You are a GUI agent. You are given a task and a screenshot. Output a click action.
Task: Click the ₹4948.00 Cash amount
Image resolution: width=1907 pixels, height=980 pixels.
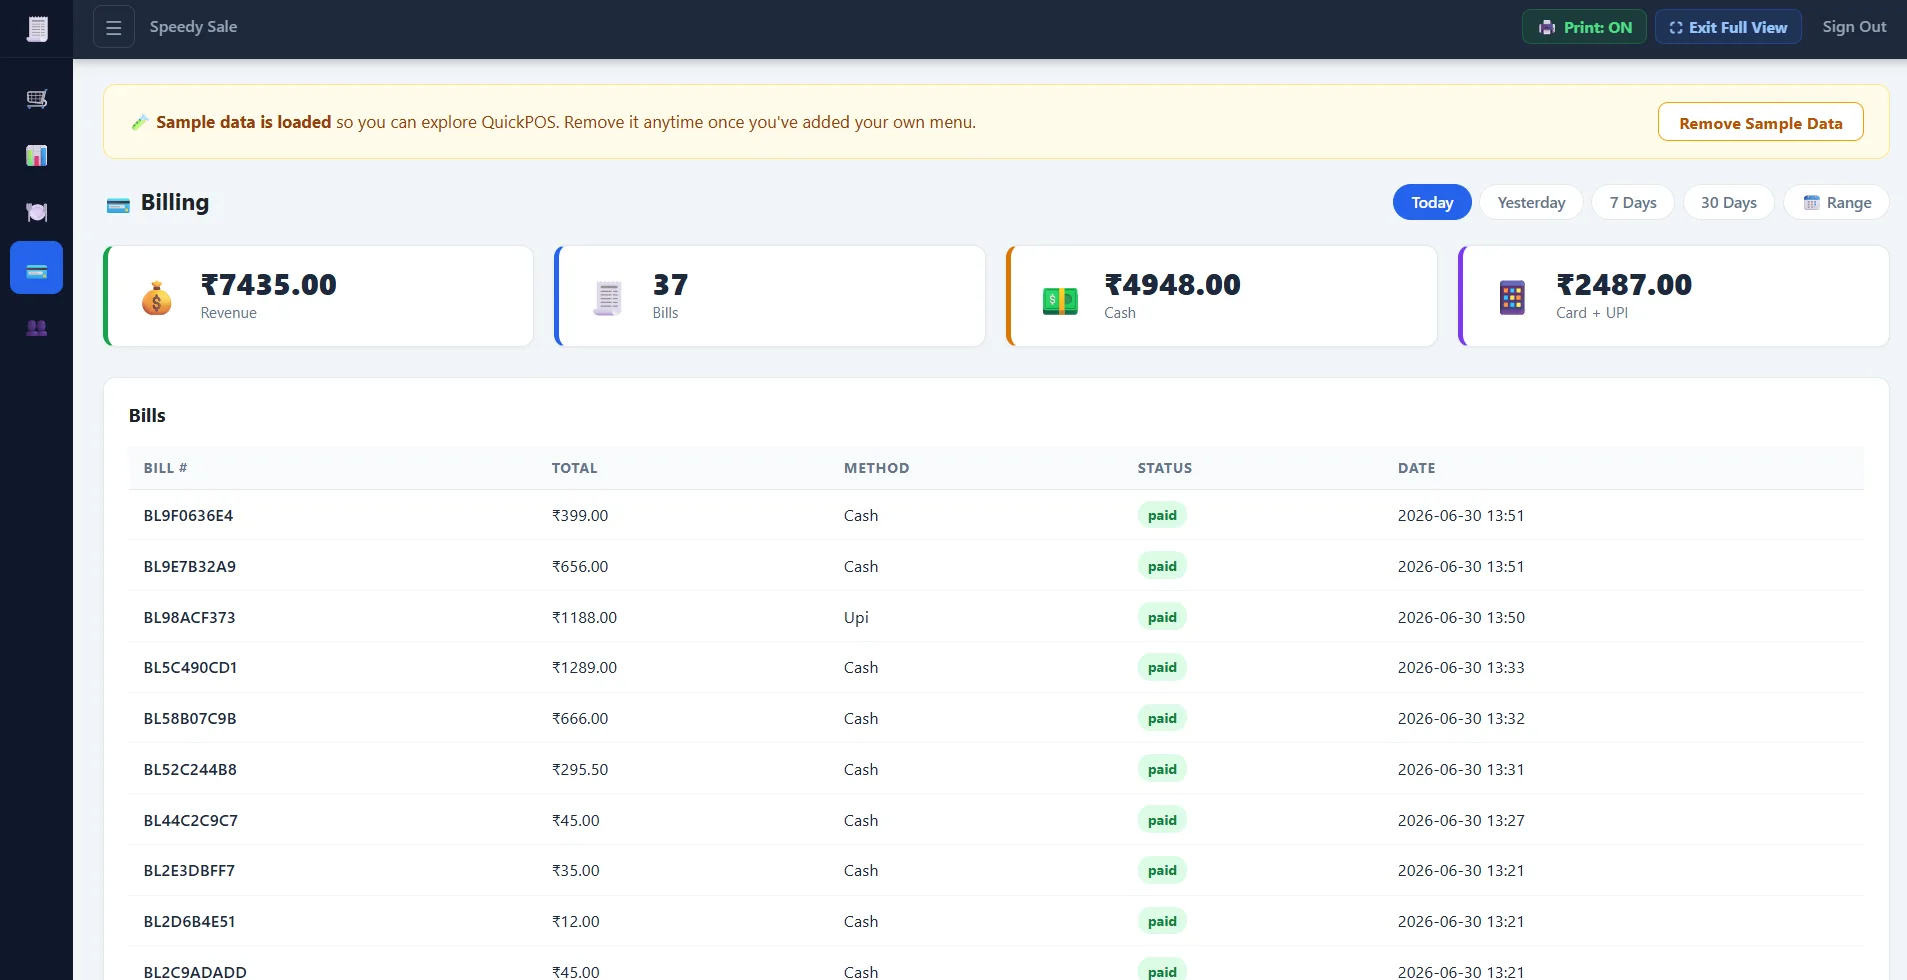(1172, 285)
